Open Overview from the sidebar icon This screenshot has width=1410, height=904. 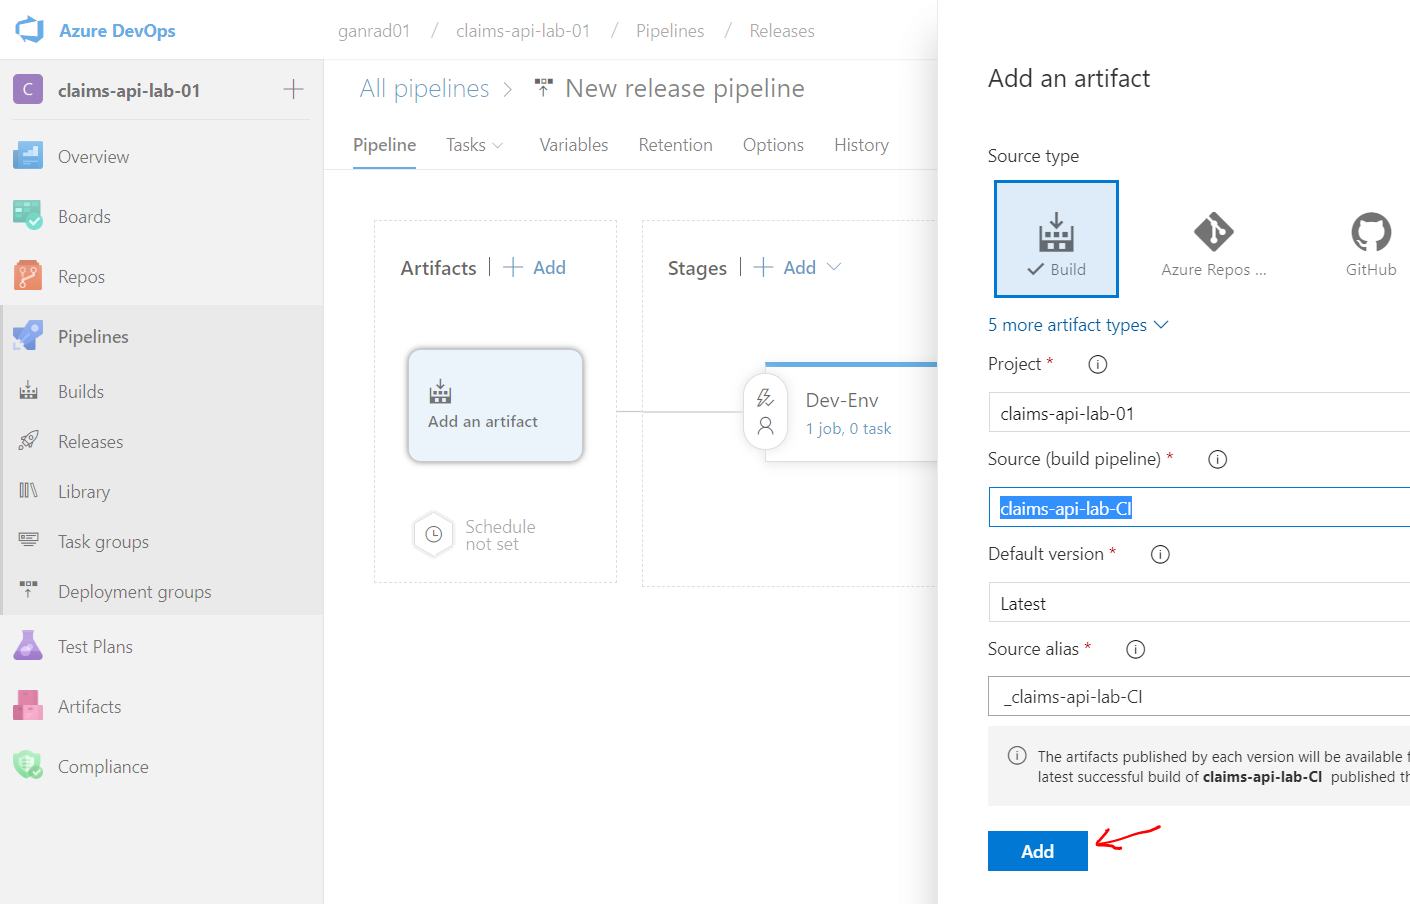(x=28, y=156)
